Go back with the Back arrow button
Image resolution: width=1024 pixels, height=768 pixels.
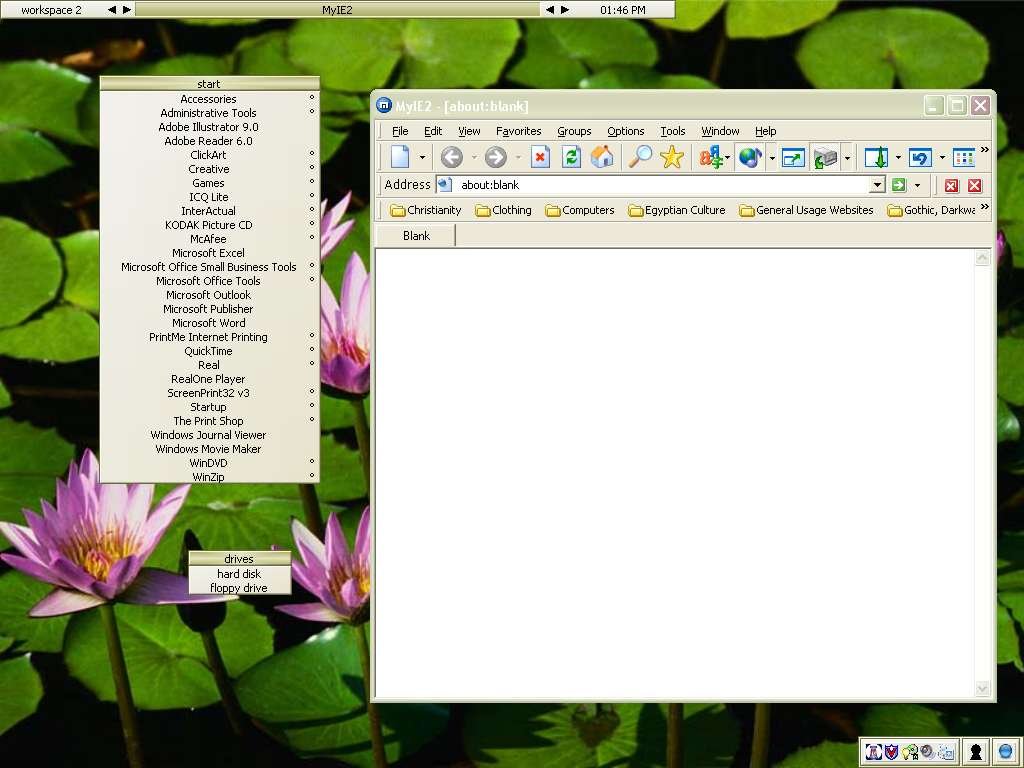tap(451, 157)
